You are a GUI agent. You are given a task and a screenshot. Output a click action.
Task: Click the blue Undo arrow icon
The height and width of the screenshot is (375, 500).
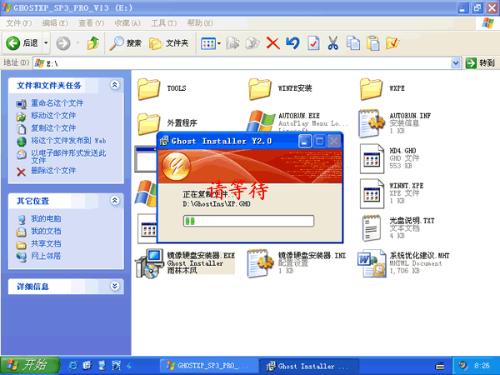point(293,43)
